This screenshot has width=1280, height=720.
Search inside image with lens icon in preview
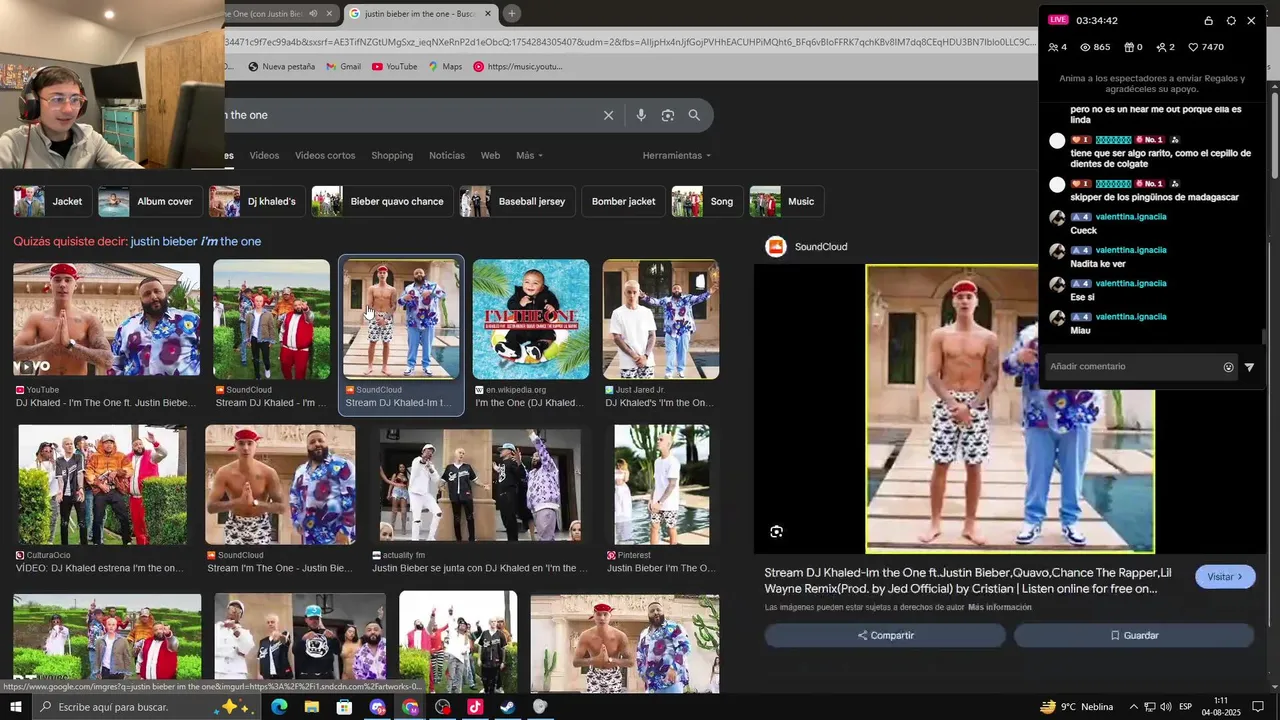[776, 532]
